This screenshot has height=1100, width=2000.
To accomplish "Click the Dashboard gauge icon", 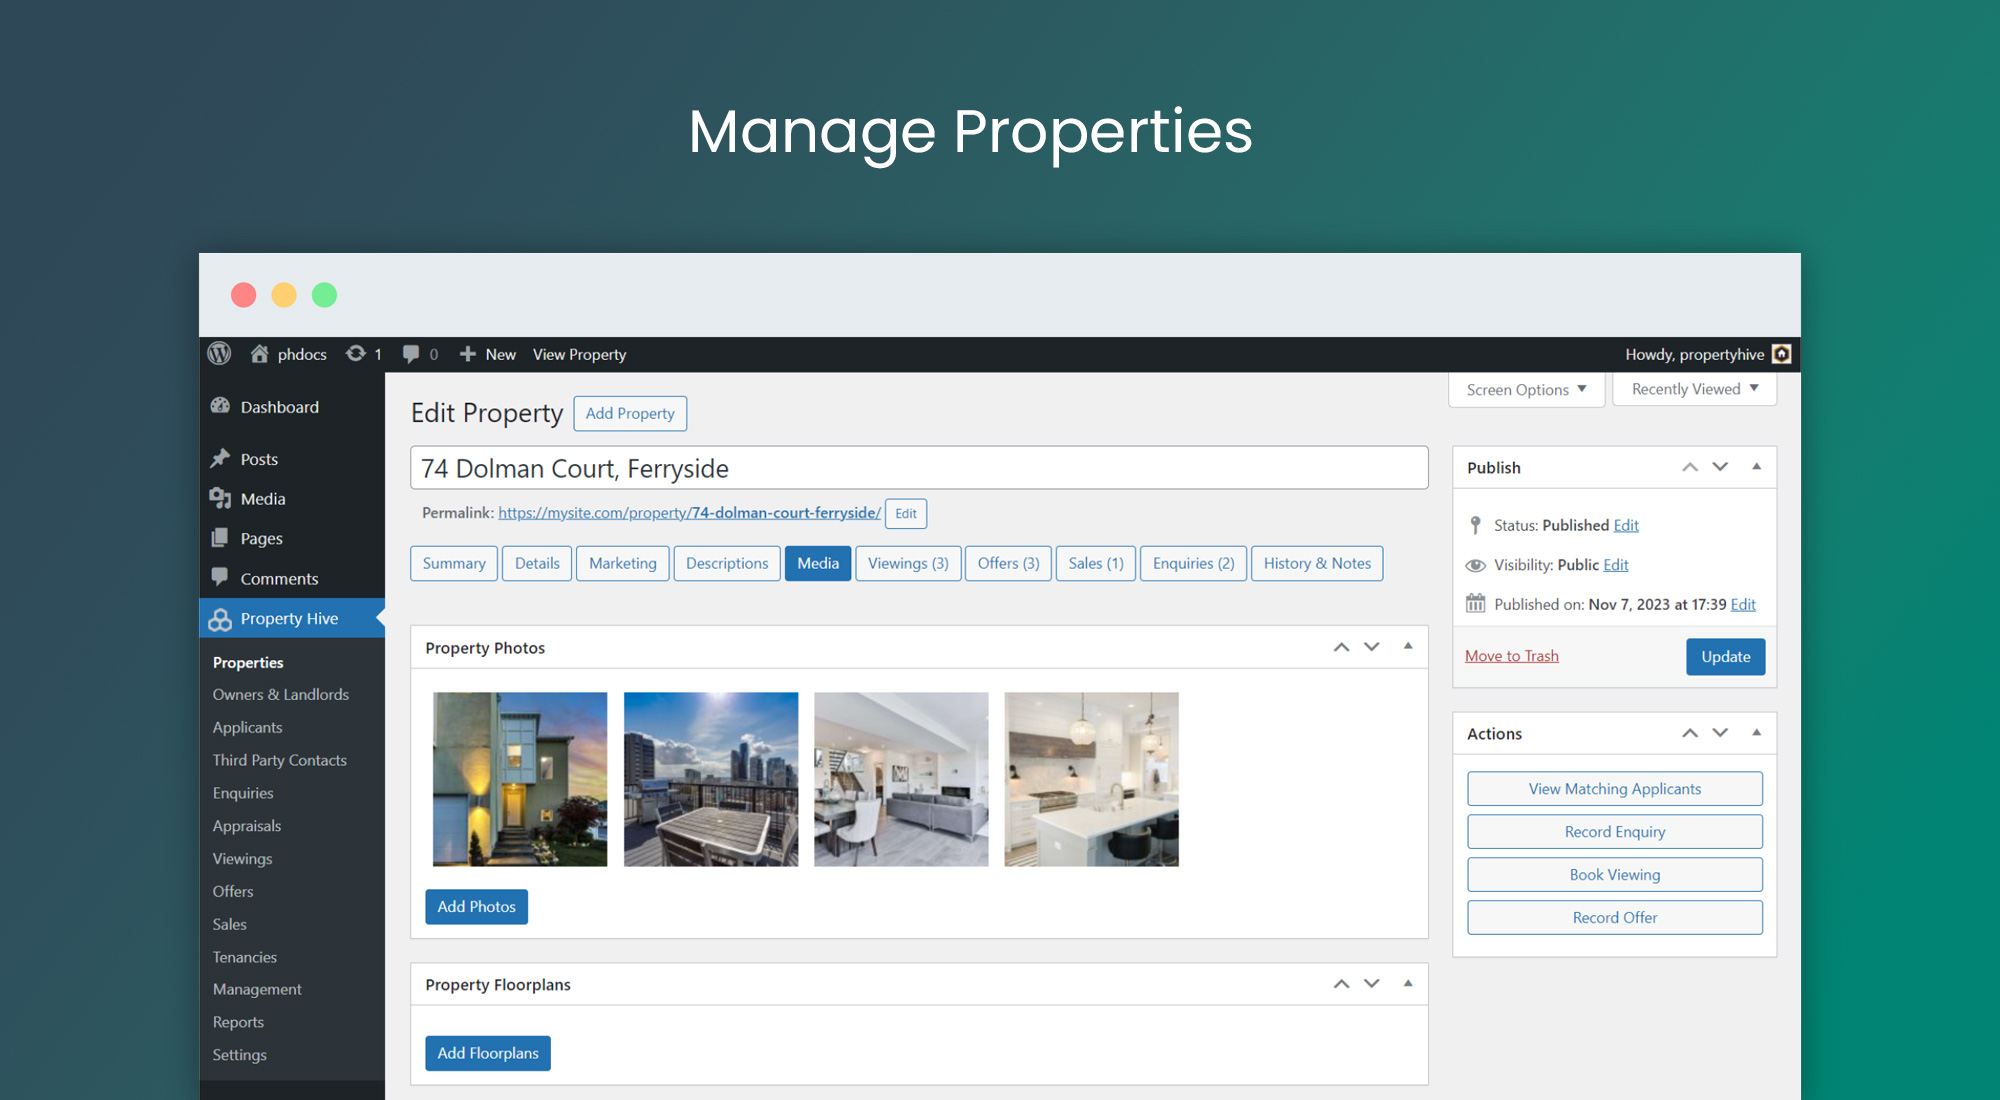I will click(x=220, y=406).
